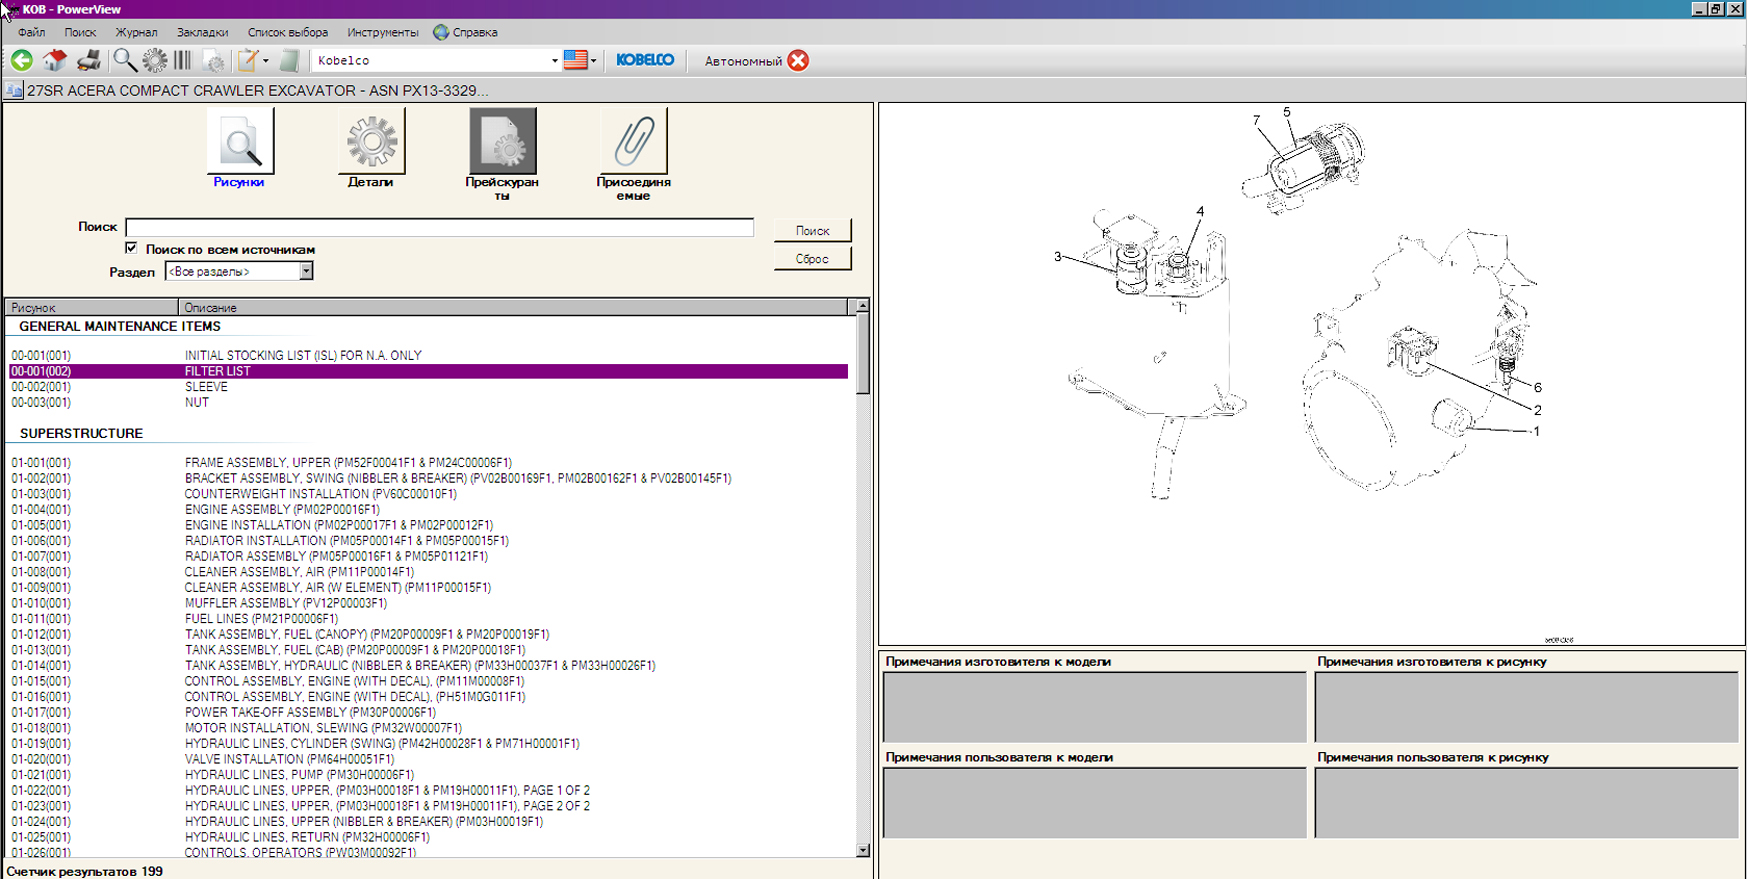Click the barcode icon in toolbar
This screenshot has height=879, width=1748.
point(183,61)
